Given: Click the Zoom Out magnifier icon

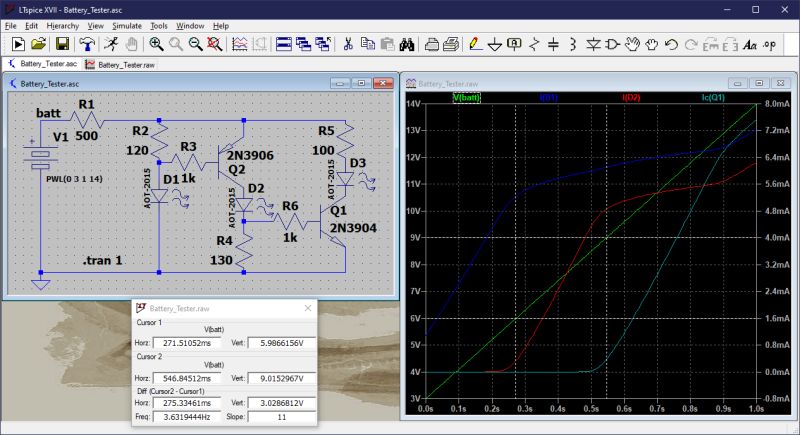Looking at the screenshot, I should 195,44.
